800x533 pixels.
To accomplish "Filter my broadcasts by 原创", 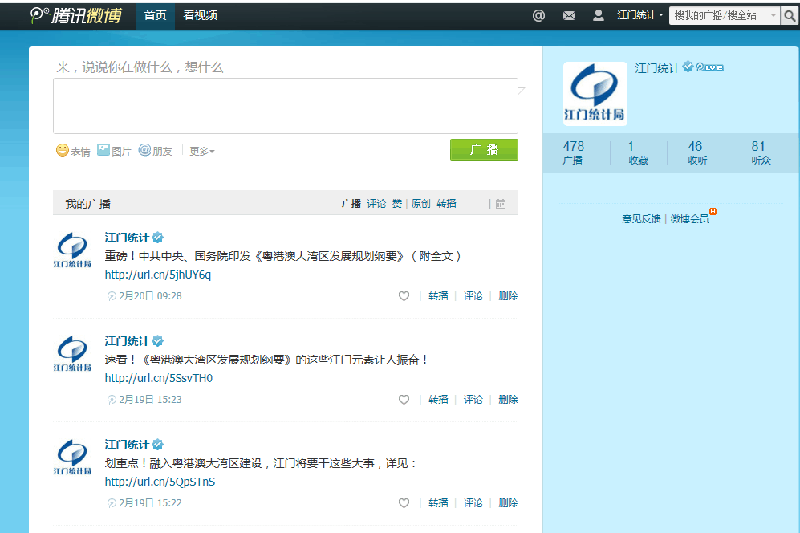I will pos(421,204).
